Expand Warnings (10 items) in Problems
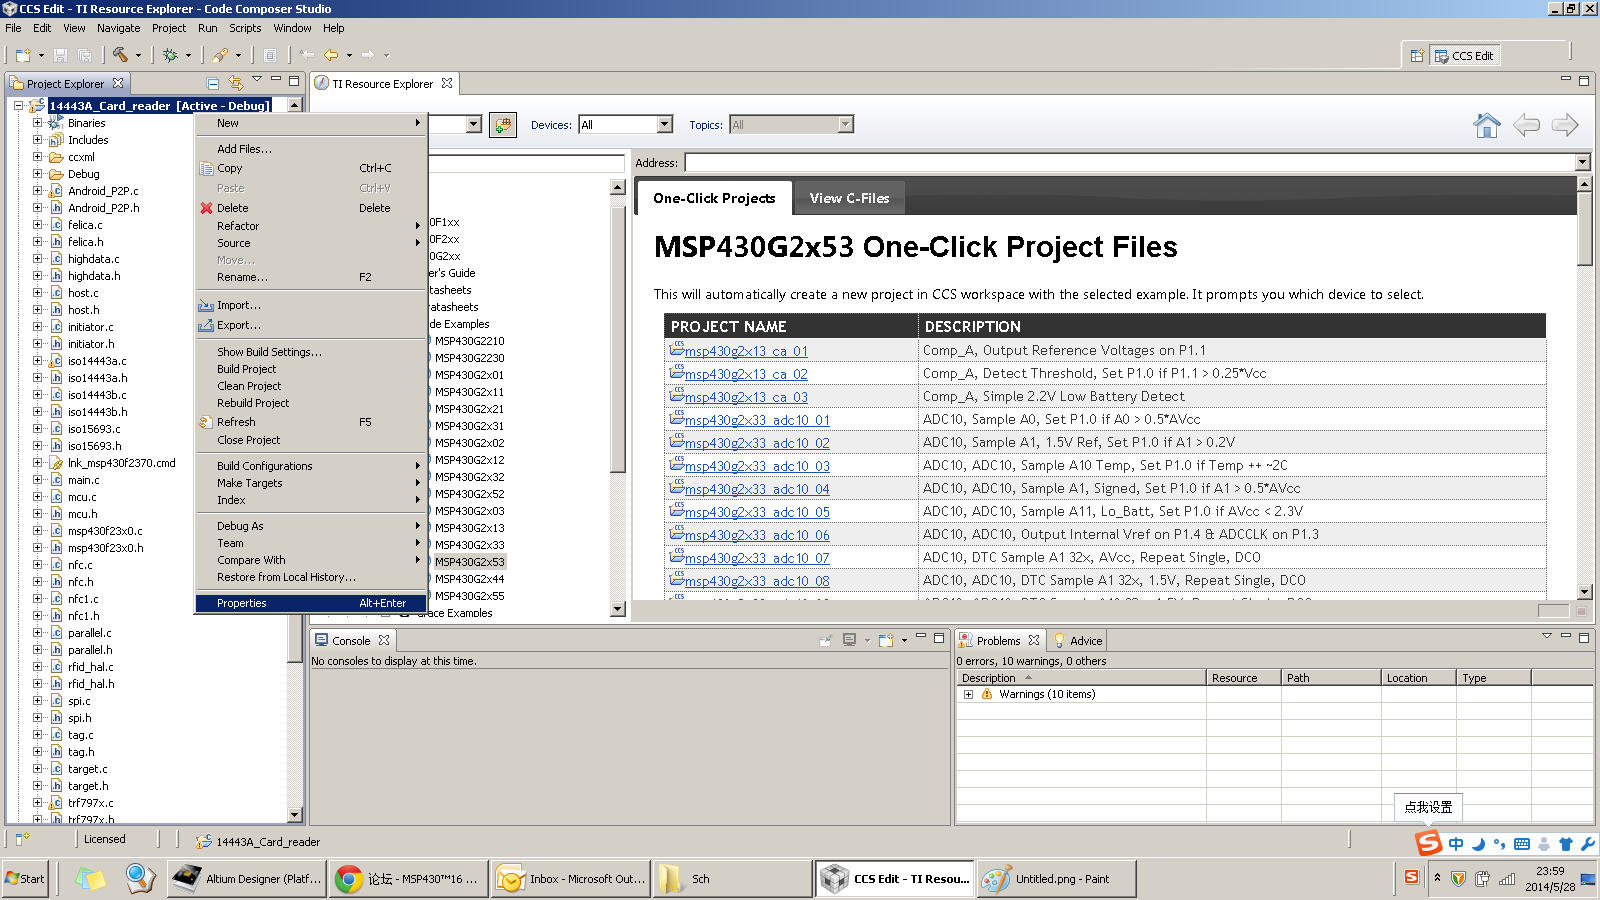The height and width of the screenshot is (900, 1600). coord(968,694)
